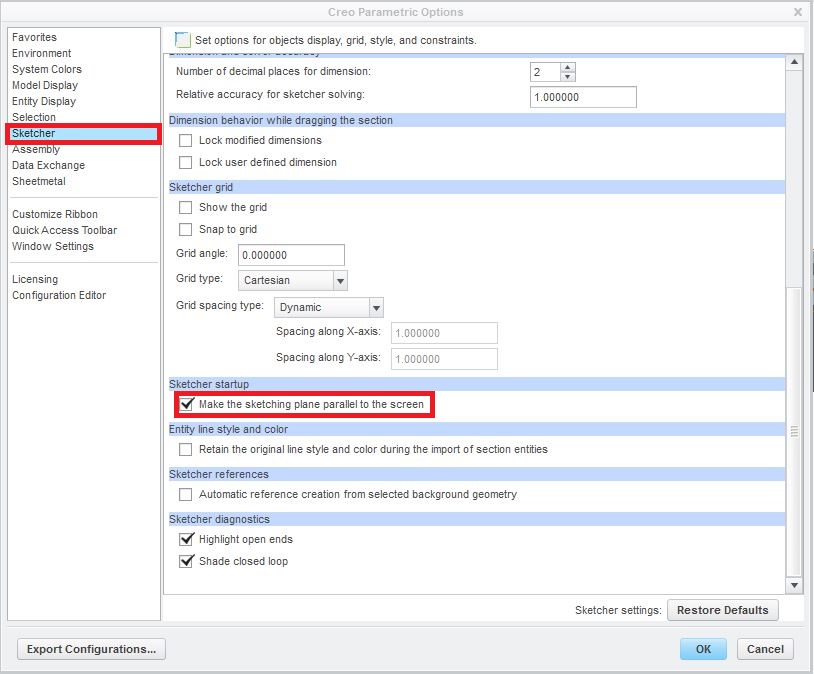Enable Retain original line style during import
The image size is (814, 674).
185,449
